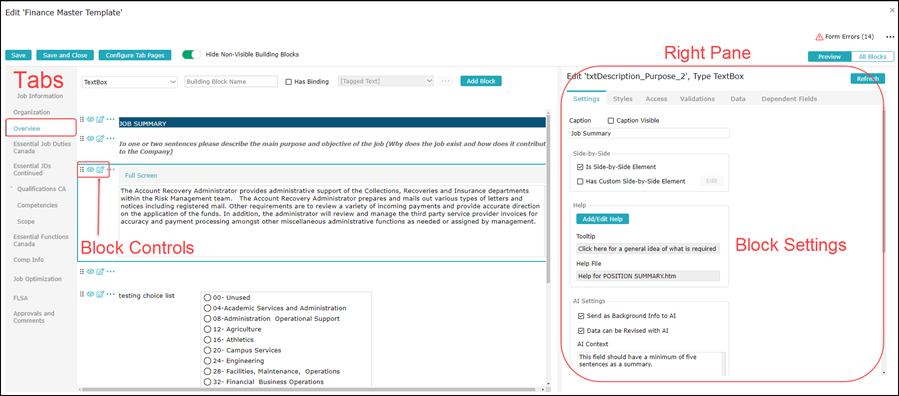This screenshot has height=396, width=899.
Task: Open the TextBox block type dropdown
Action: pyautogui.click(x=130, y=82)
